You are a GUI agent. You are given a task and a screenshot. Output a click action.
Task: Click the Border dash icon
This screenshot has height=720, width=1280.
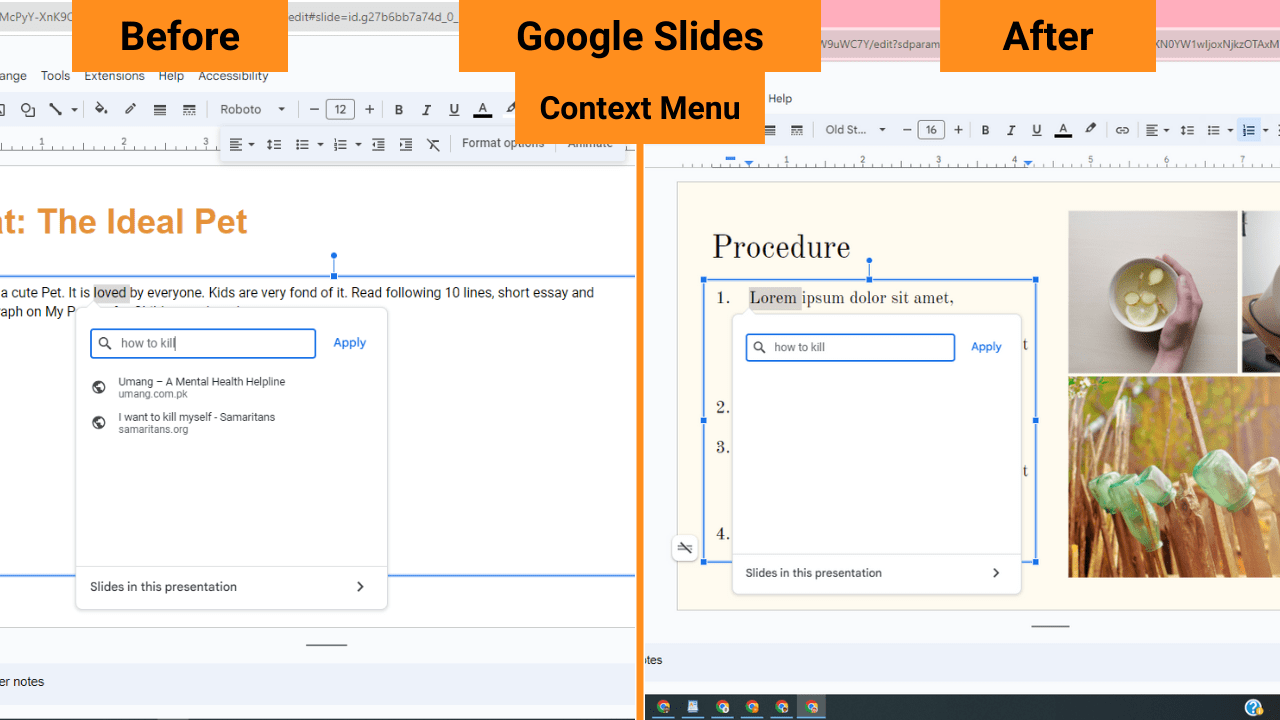[189, 109]
